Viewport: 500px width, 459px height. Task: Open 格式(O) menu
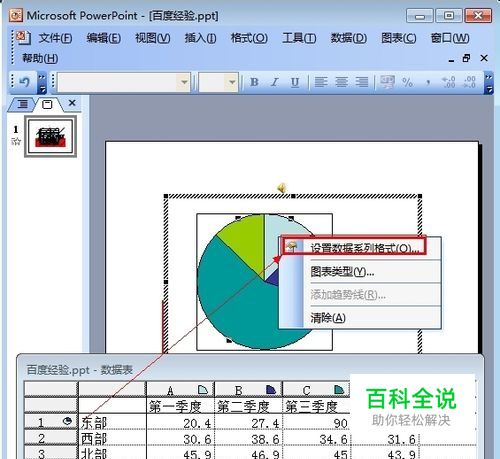point(249,38)
